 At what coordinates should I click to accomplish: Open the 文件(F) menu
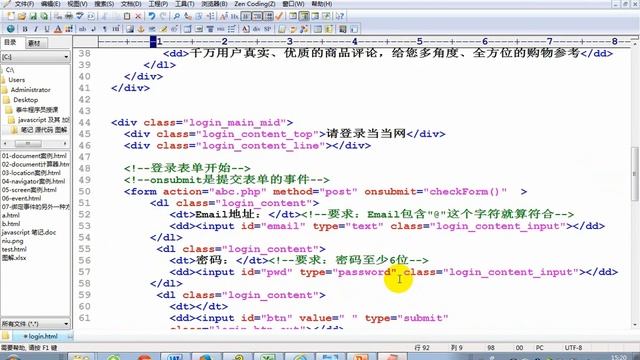(x=24, y=4)
